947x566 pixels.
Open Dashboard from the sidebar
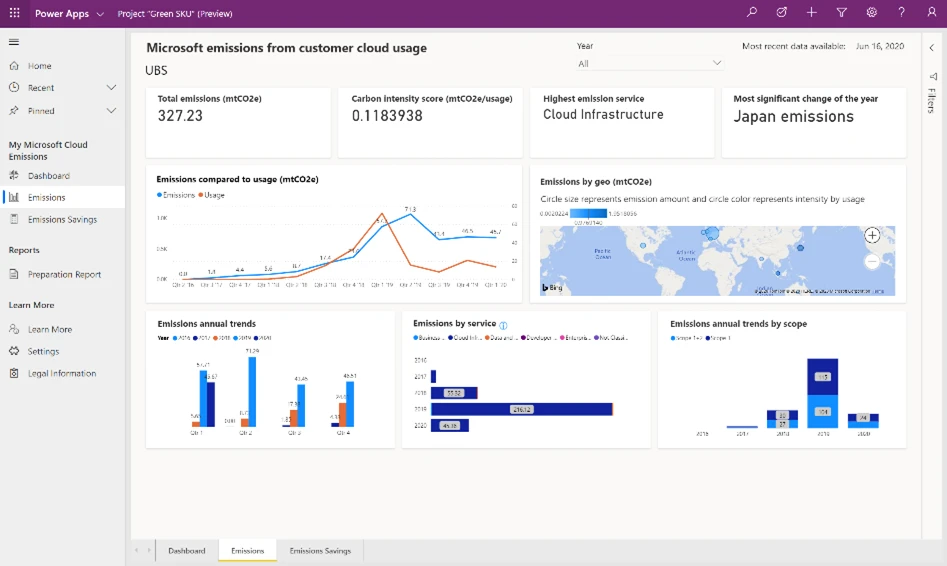tap(49, 175)
